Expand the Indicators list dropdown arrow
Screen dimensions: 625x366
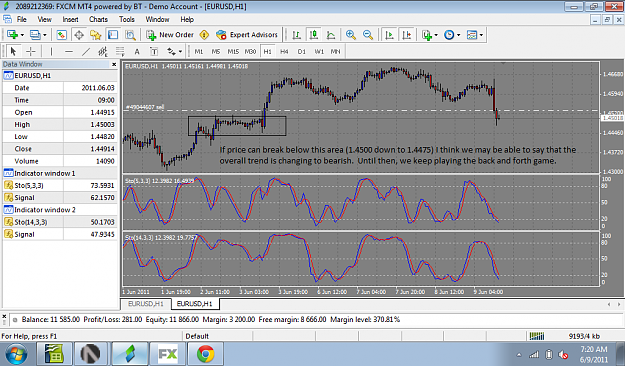coord(436,35)
